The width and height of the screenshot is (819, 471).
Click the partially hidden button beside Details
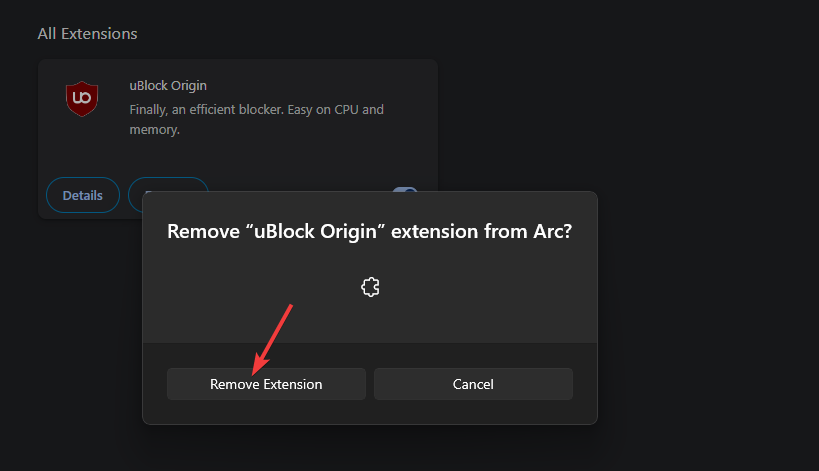click(168, 184)
